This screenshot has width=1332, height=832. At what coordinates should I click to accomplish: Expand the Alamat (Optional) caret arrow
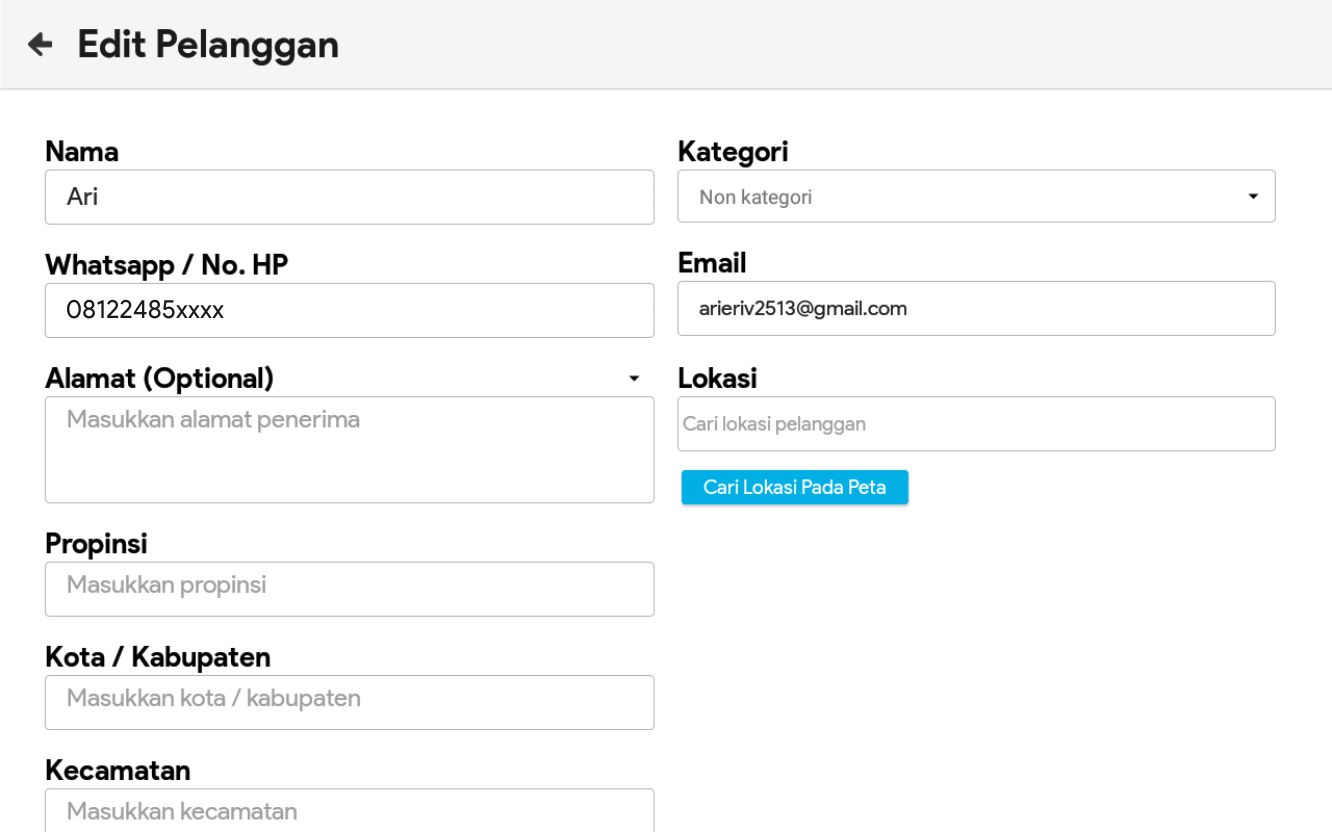[x=632, y=379]
